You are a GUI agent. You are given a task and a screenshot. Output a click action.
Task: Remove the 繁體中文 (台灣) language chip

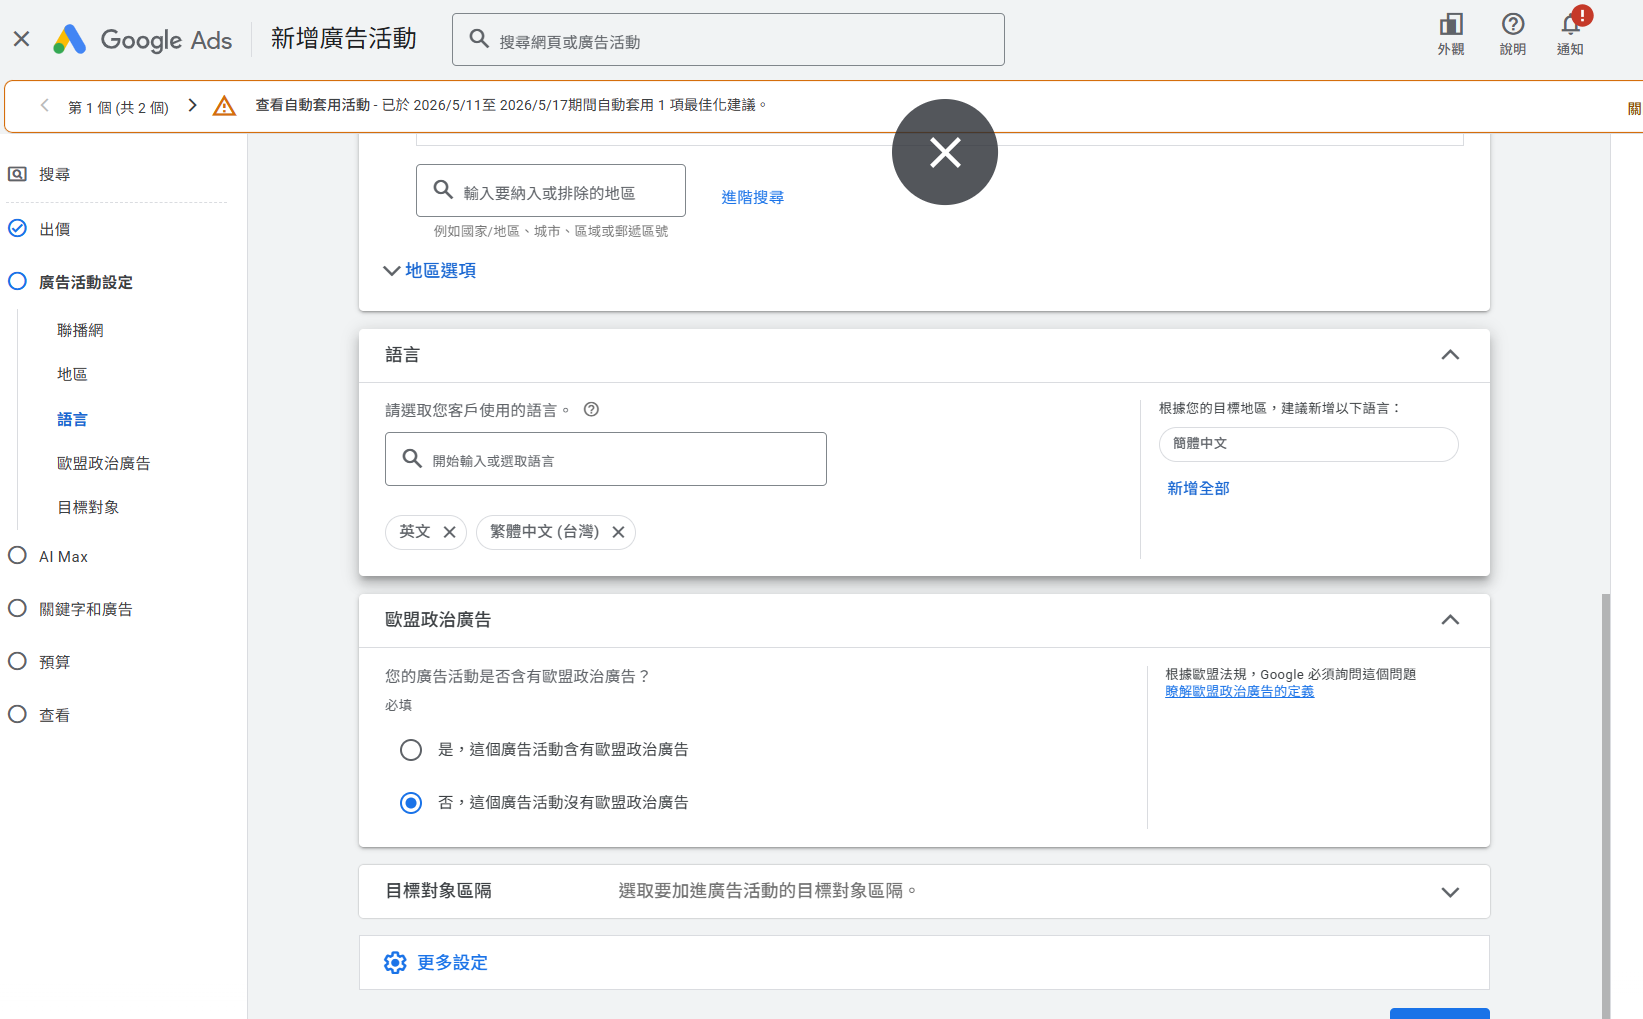coord(618,532)
